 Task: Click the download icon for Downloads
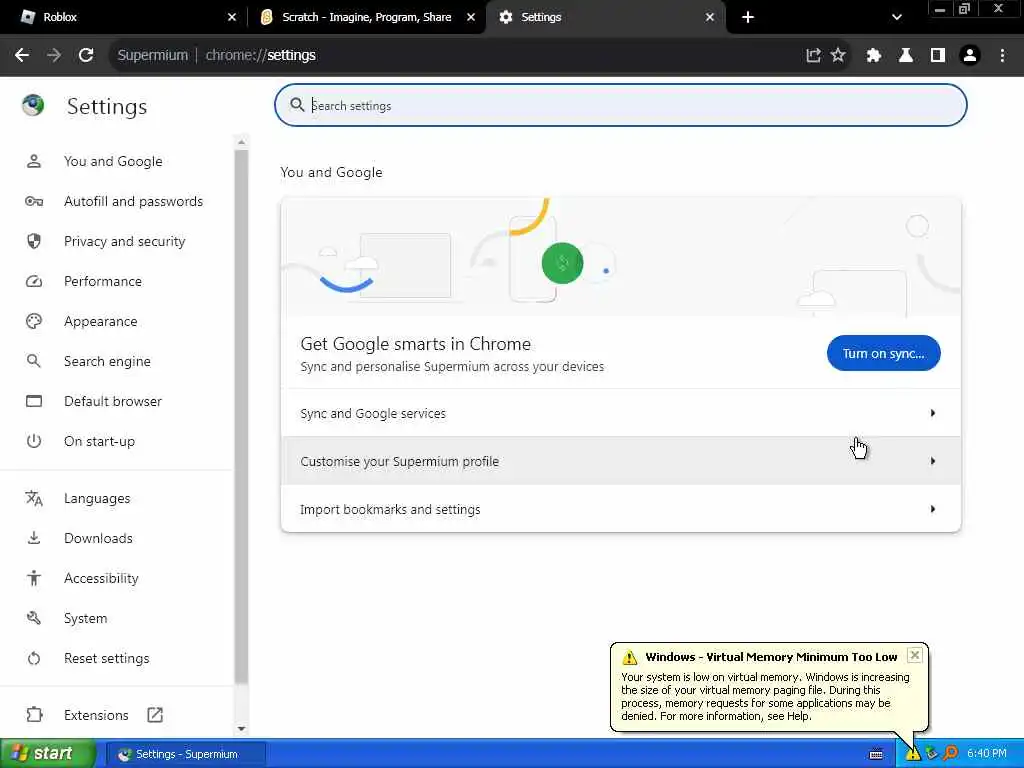click(34, 538)
